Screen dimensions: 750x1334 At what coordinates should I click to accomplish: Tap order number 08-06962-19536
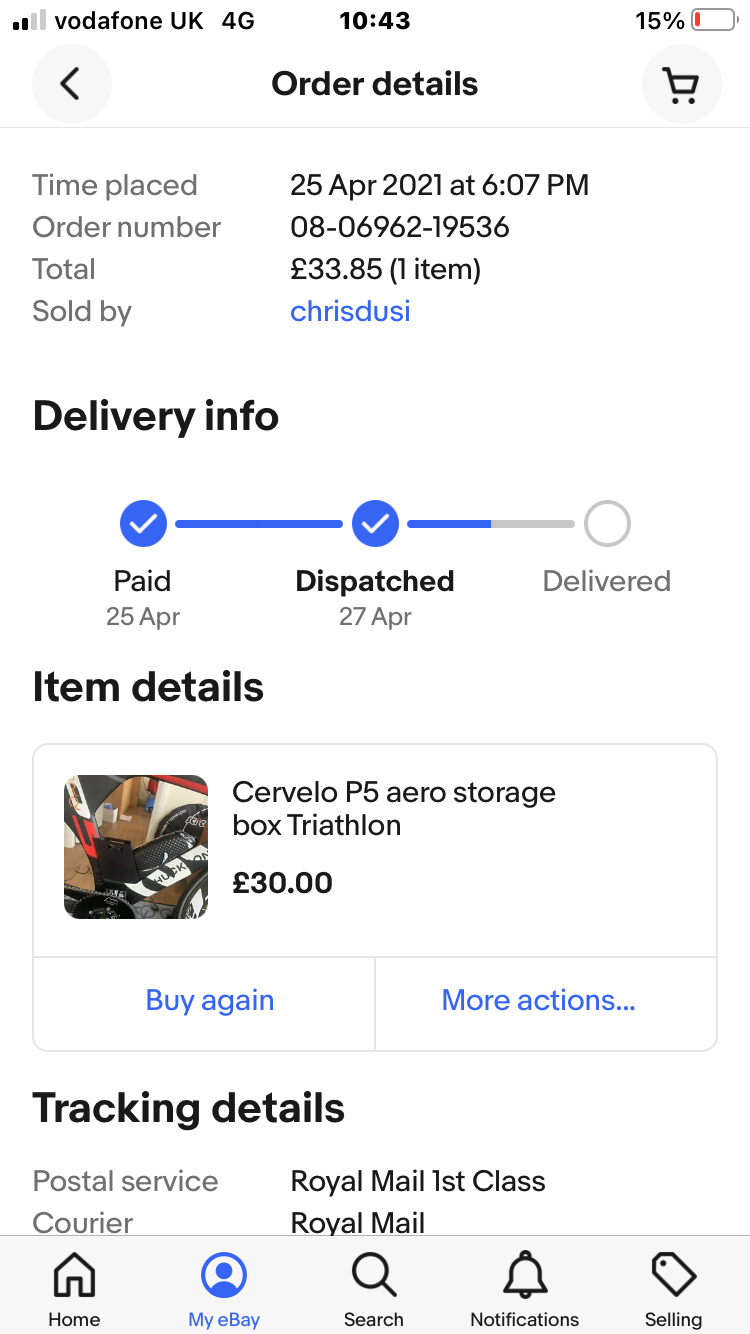400,227
